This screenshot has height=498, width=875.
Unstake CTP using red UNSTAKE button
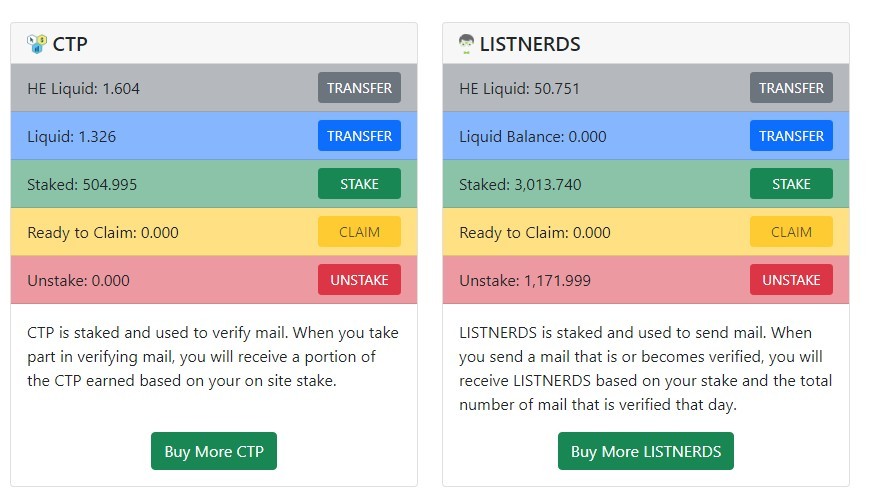click(x=359, y=280)
